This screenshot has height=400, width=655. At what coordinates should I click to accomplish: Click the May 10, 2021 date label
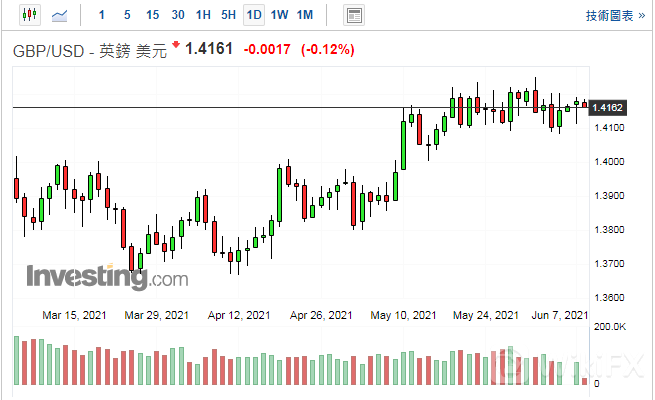403,315
